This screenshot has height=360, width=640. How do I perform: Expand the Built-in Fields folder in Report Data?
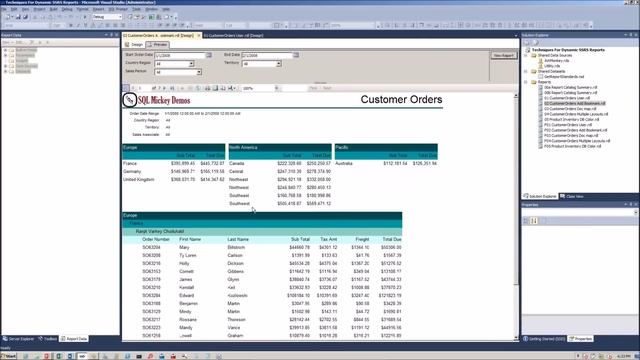point(5,50)
